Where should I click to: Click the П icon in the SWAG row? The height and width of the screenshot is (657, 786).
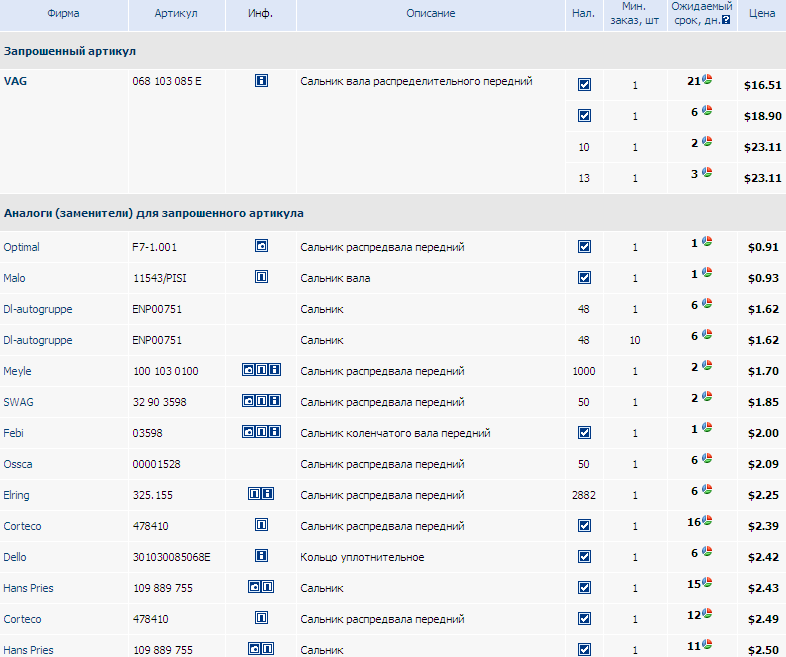[261, 401]
